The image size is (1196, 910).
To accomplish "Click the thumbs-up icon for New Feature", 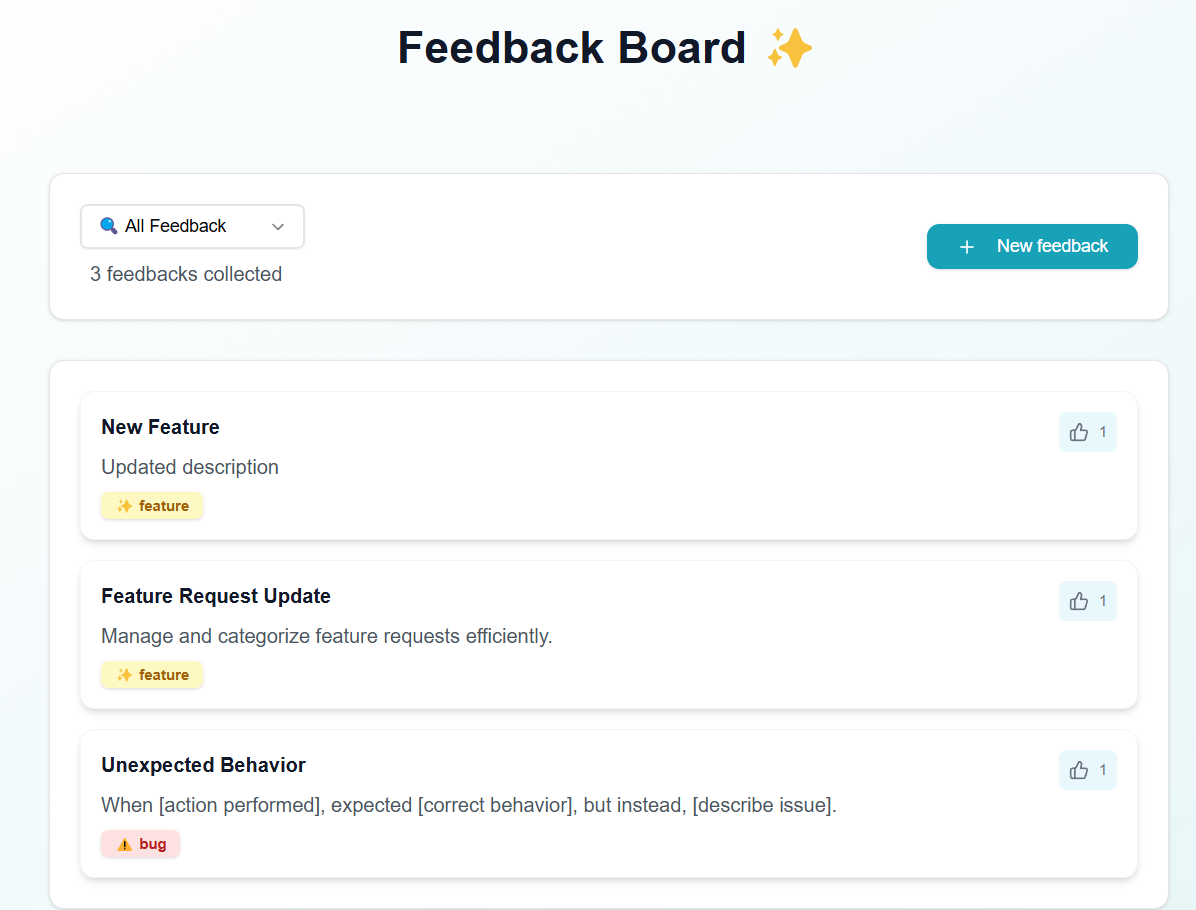I will pyautogui.click(x=1077, y=431).
